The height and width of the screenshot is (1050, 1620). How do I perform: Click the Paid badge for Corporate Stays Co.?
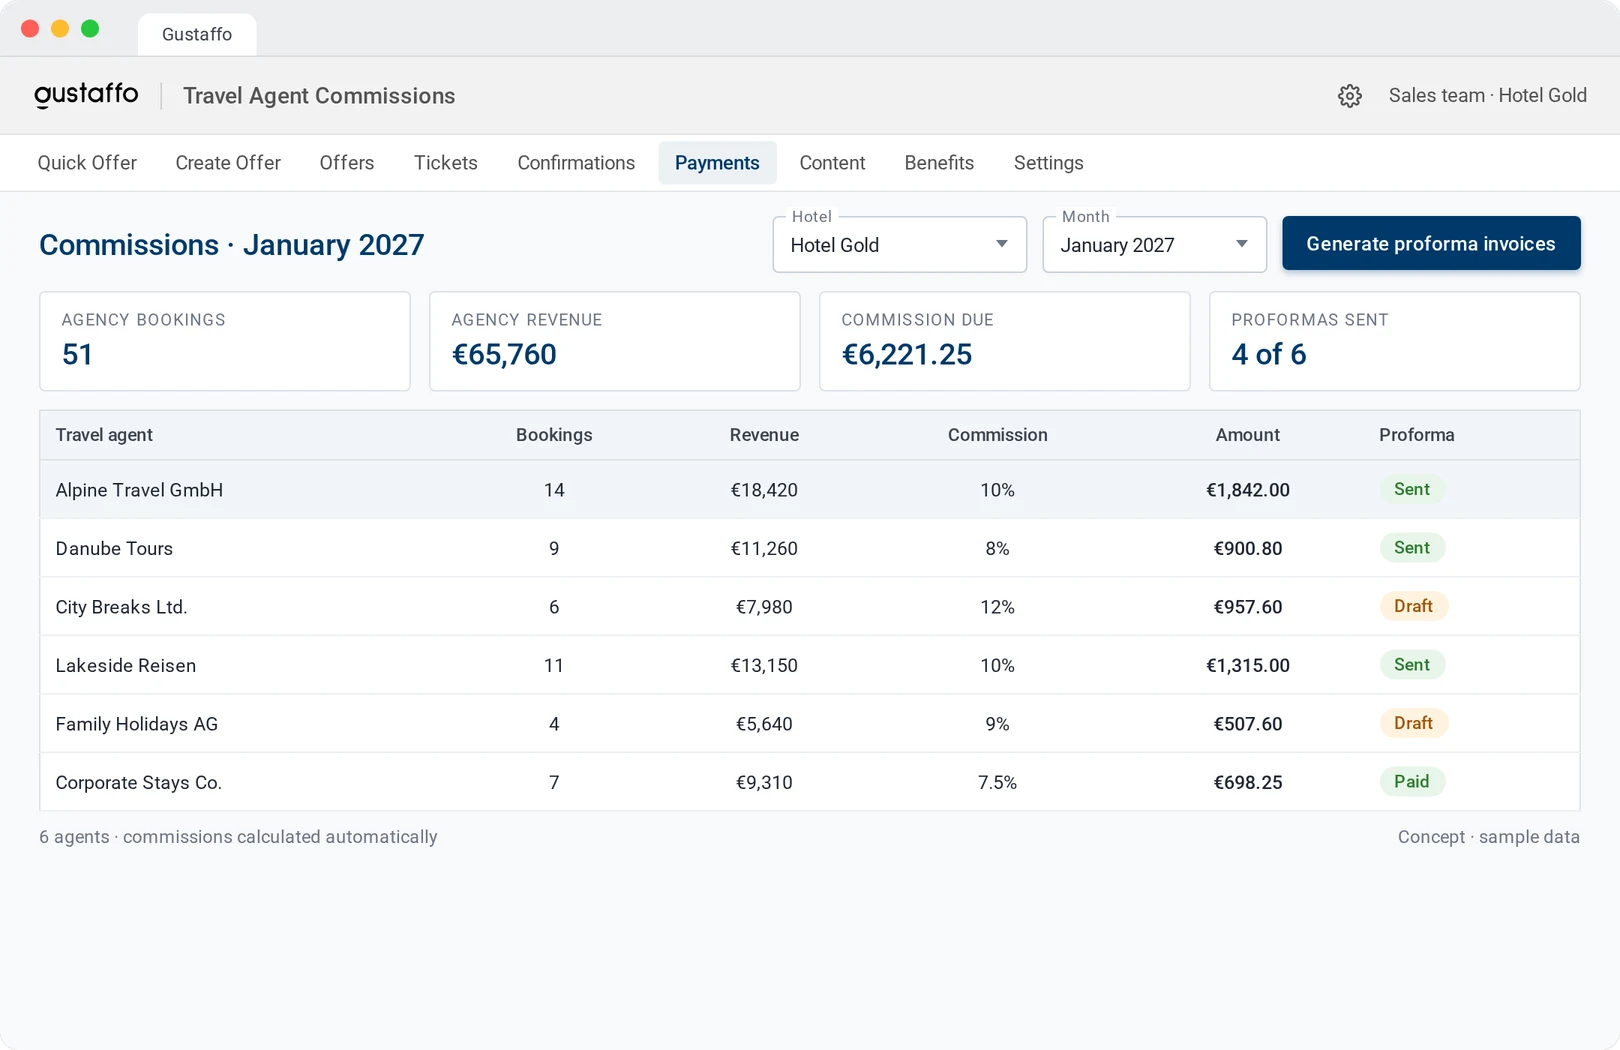coord(1412,782)
